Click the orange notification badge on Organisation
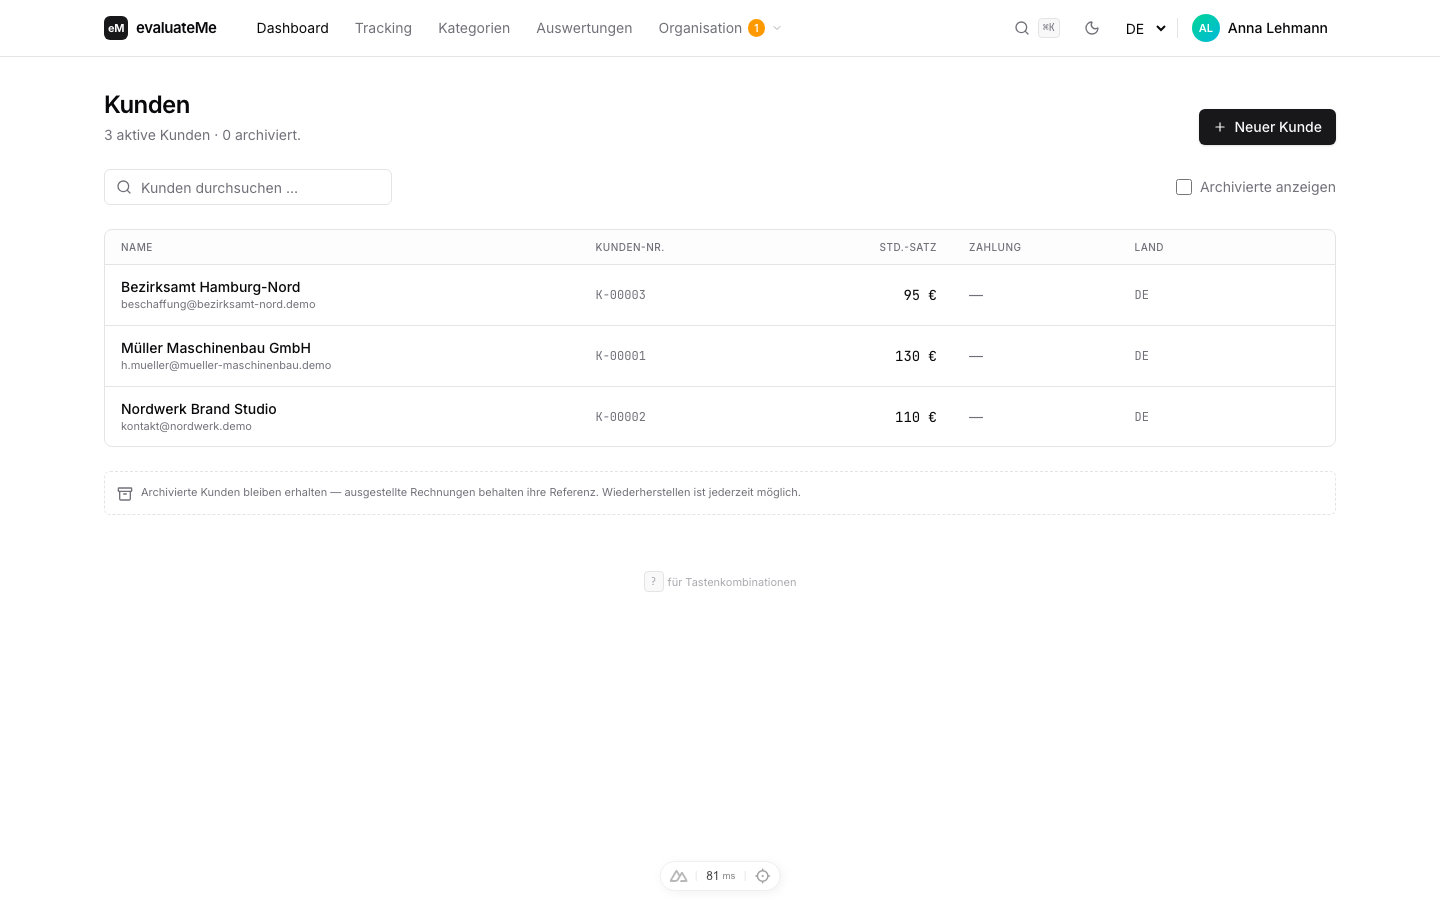The image size is (1440, 900). 756,28
